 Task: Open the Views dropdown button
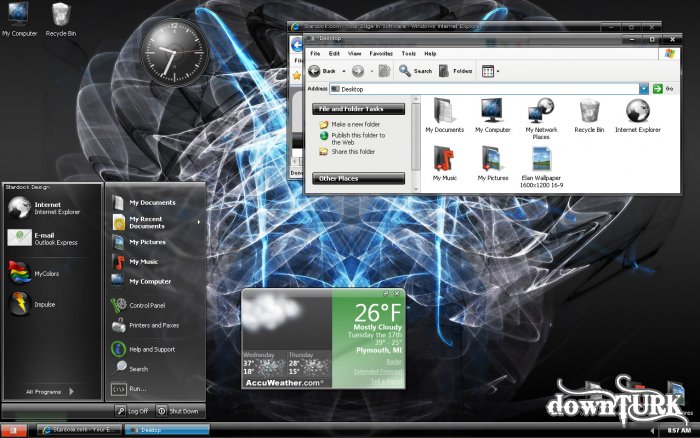(491, 71)
